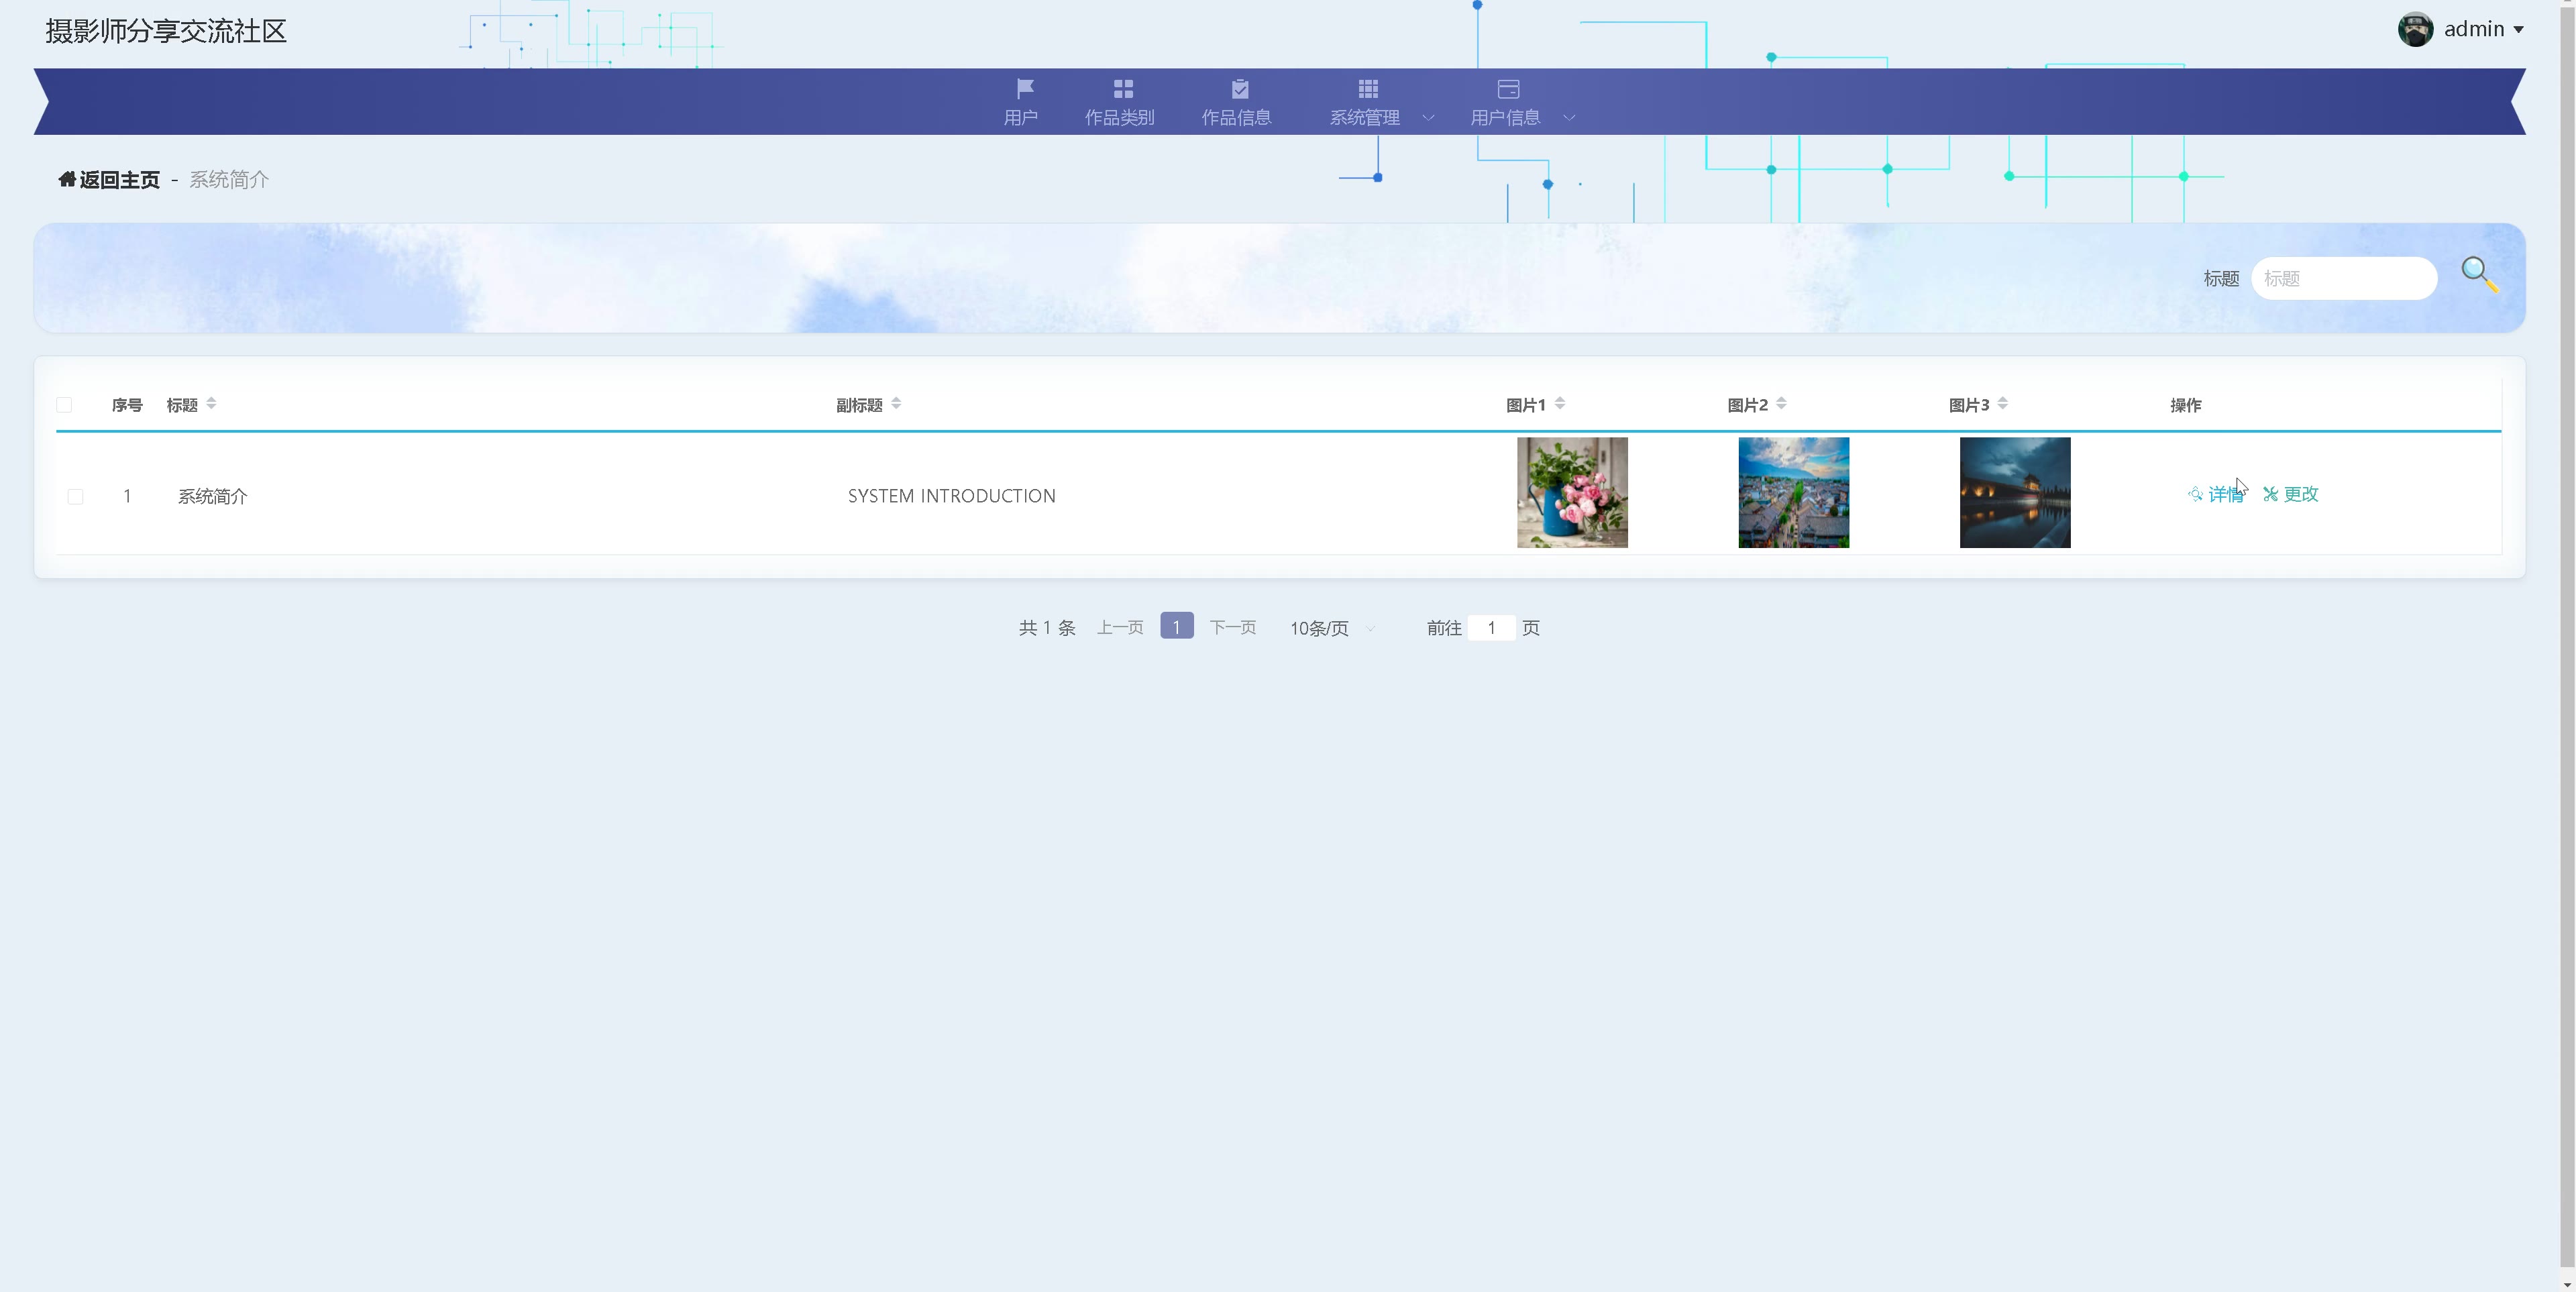Click the 用户信息 card icon

[x=1508, y=88]
